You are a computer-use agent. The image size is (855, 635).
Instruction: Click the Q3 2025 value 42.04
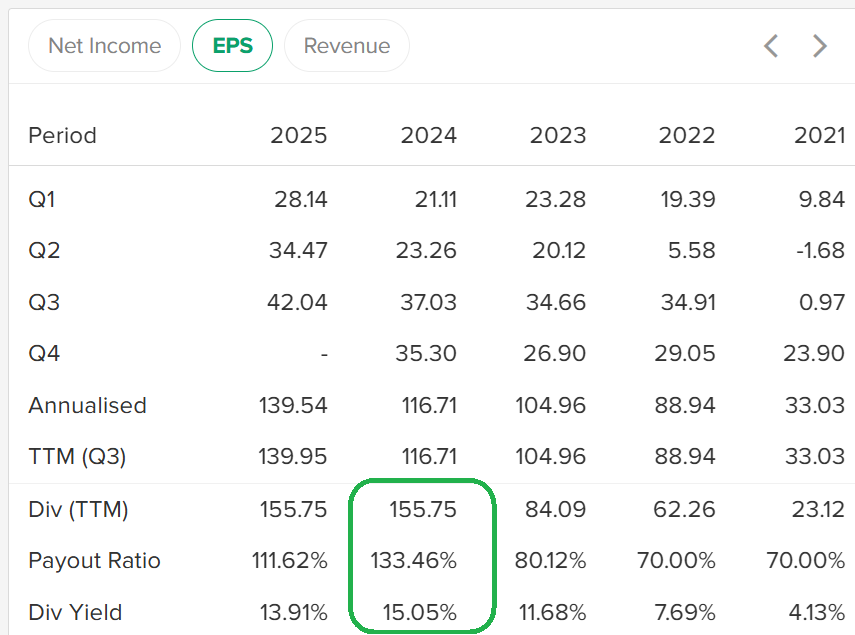pyautogui.click(x=297, y=302)
